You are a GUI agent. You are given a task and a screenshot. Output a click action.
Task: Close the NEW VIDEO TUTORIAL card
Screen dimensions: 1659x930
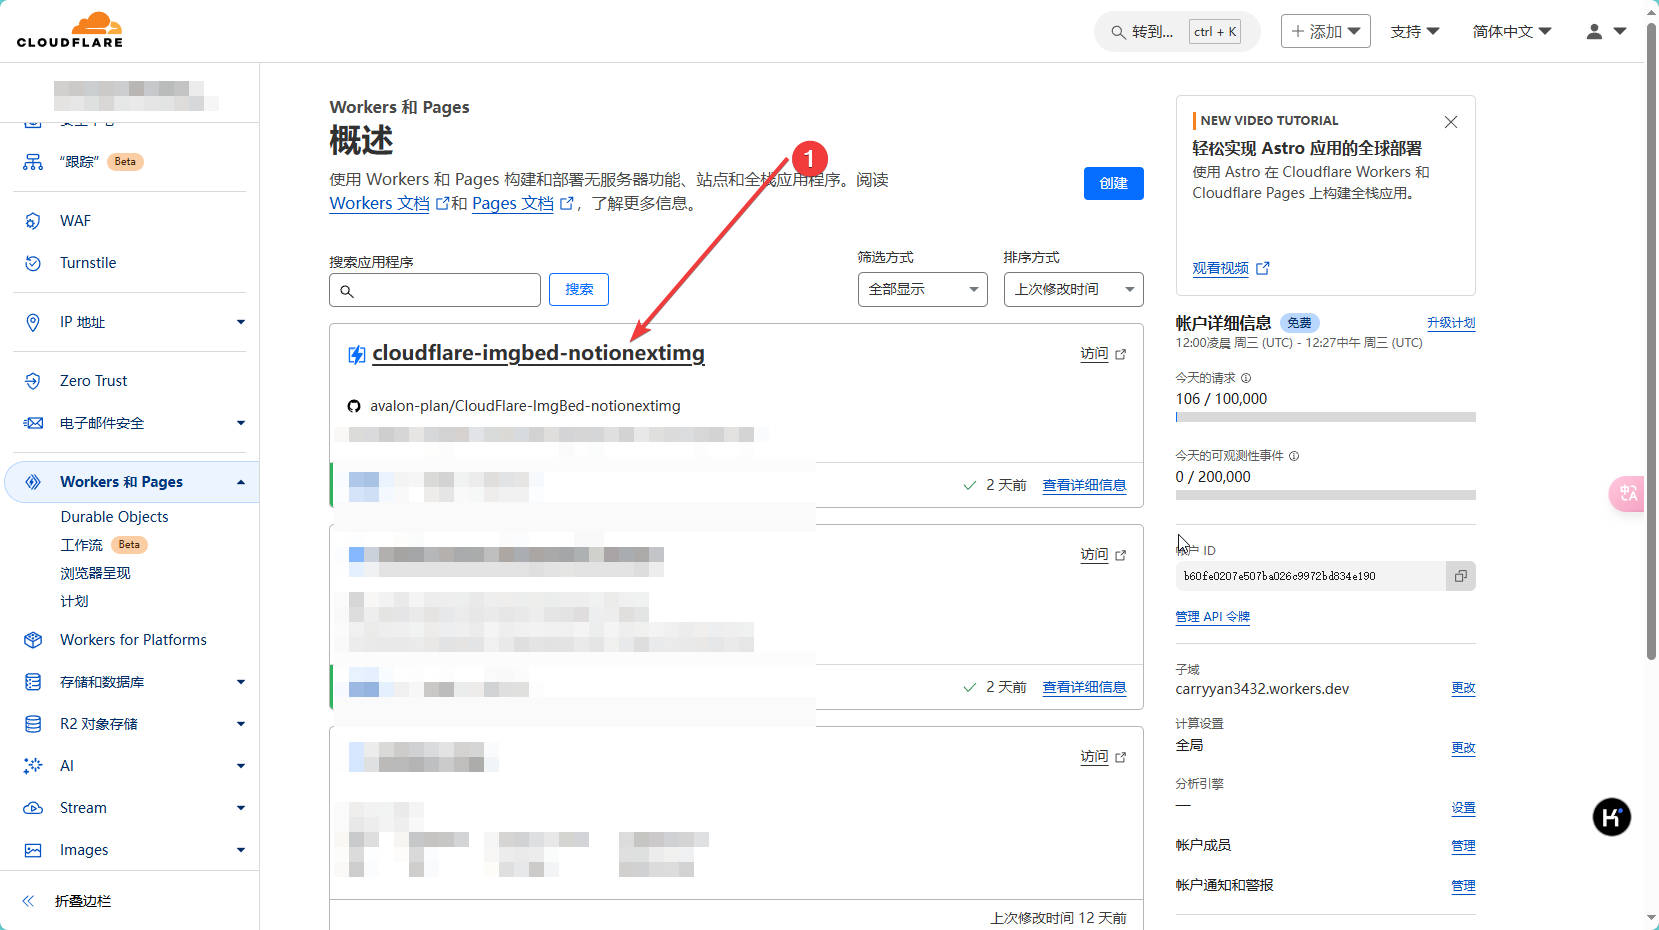(1451, 122)
